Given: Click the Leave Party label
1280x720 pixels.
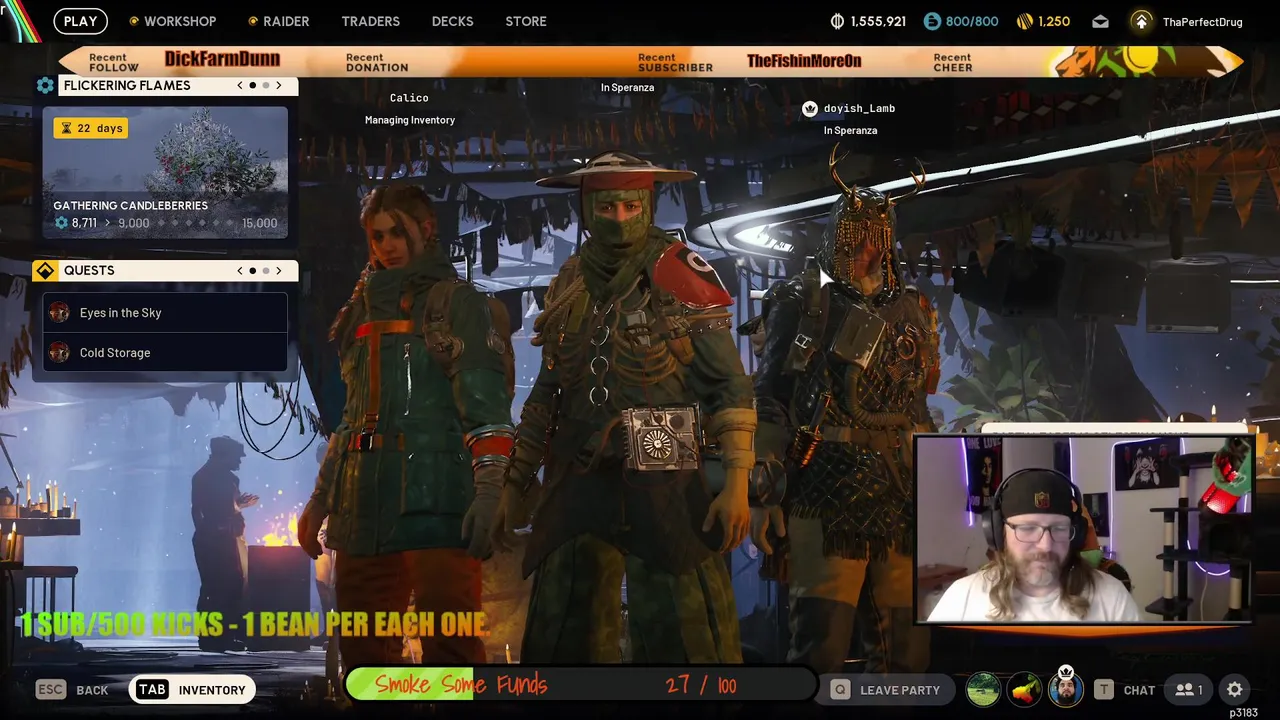Looking at the screenshot, I should coord(900,690).
